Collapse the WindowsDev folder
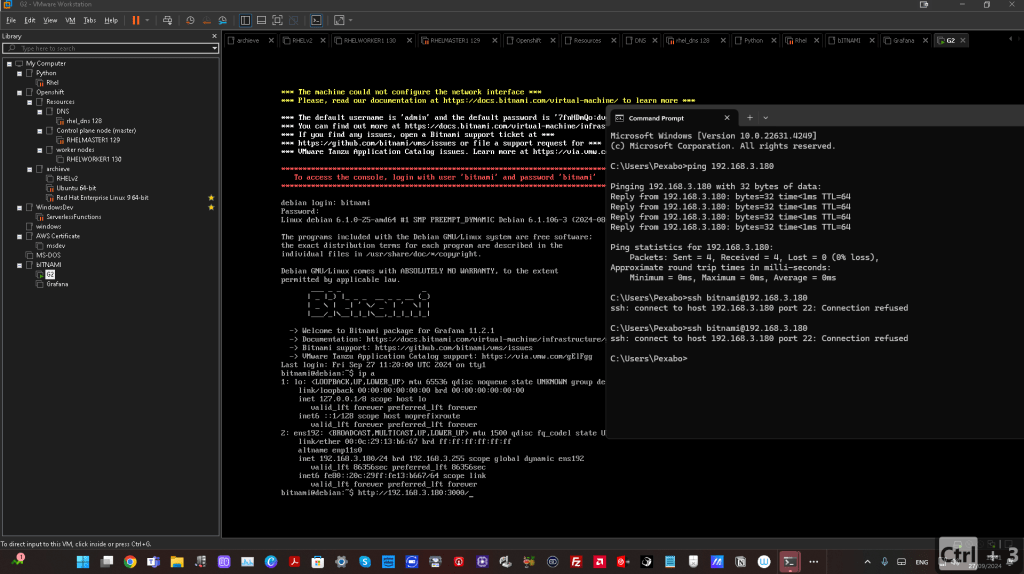 (x=20, y=208)
